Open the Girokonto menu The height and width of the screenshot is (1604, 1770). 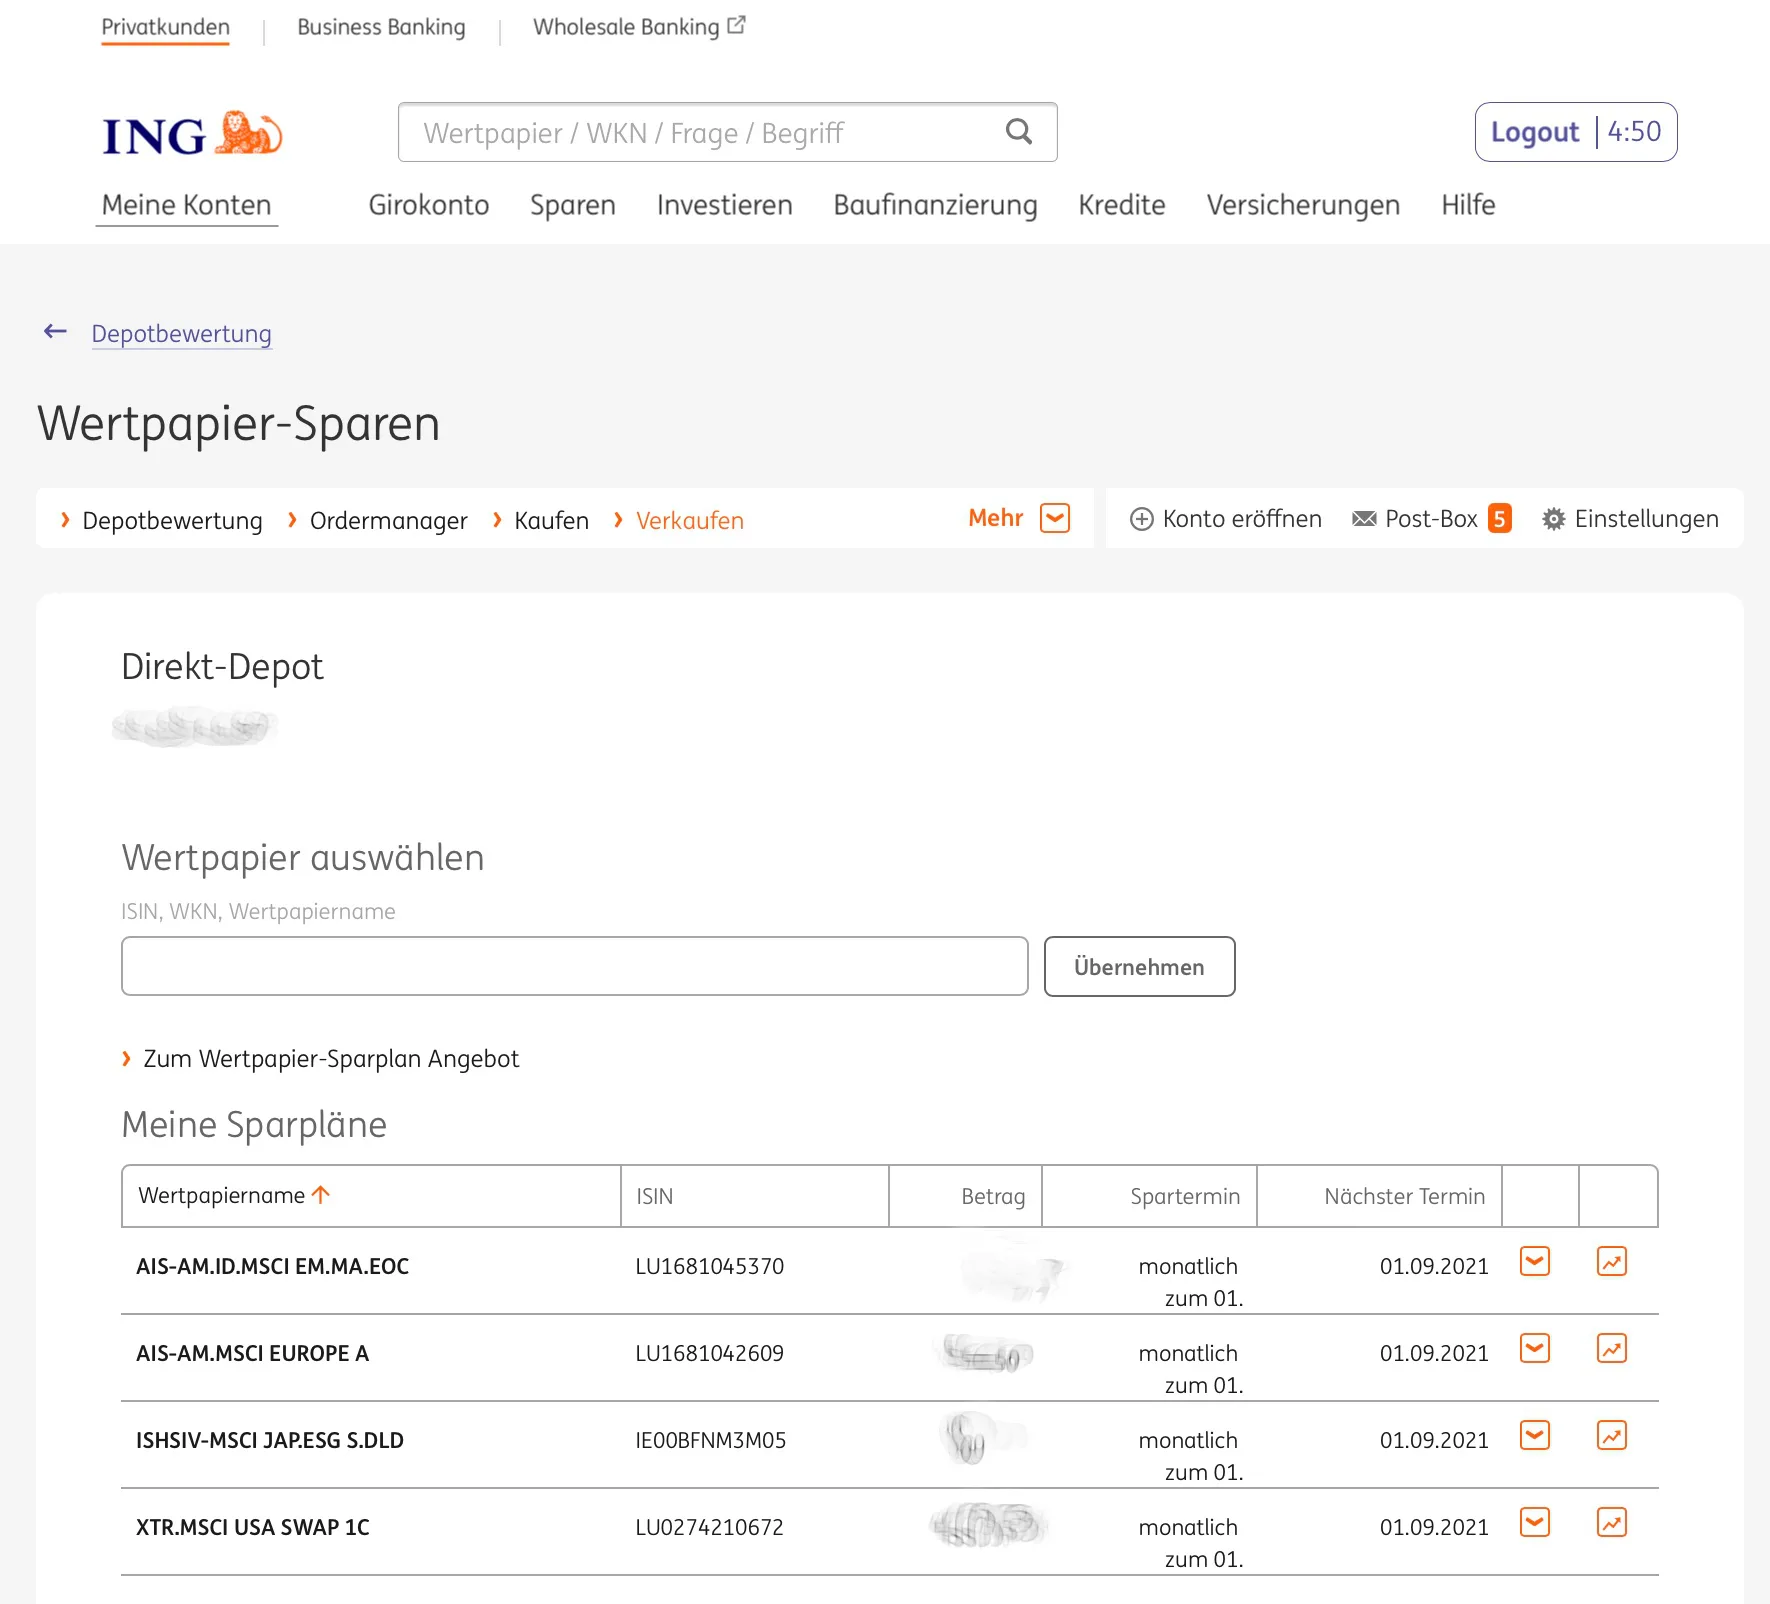pos(429,205)
